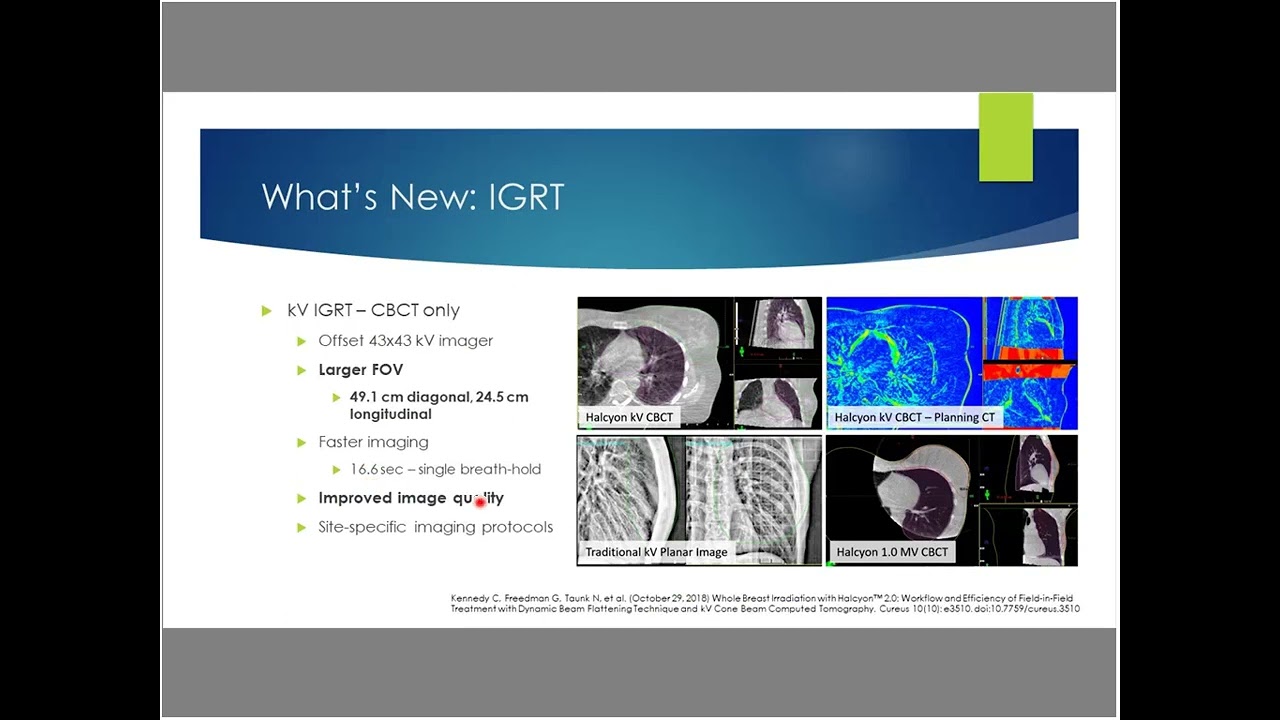Open the Traditional kV Planar Image picture

click(x=699, y=500)
